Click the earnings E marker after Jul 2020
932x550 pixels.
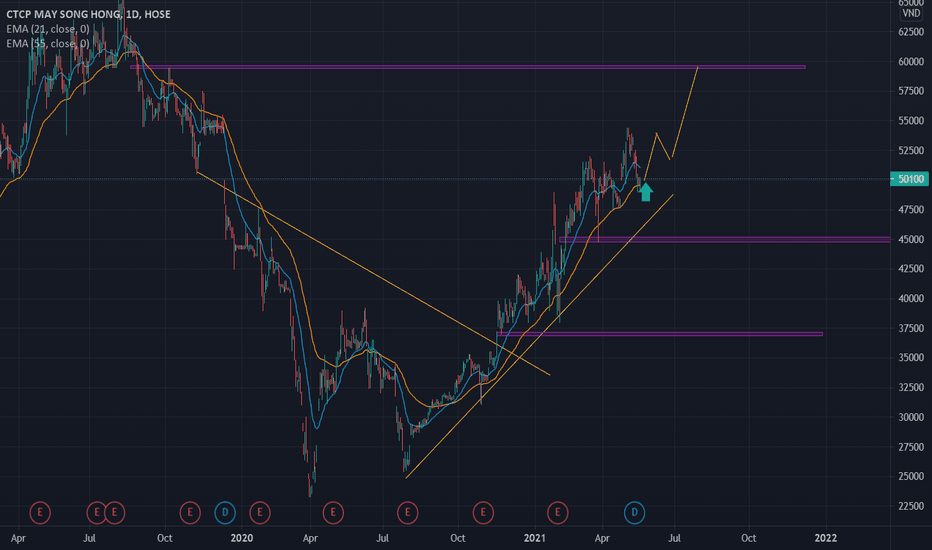click(x=407, y=513)
